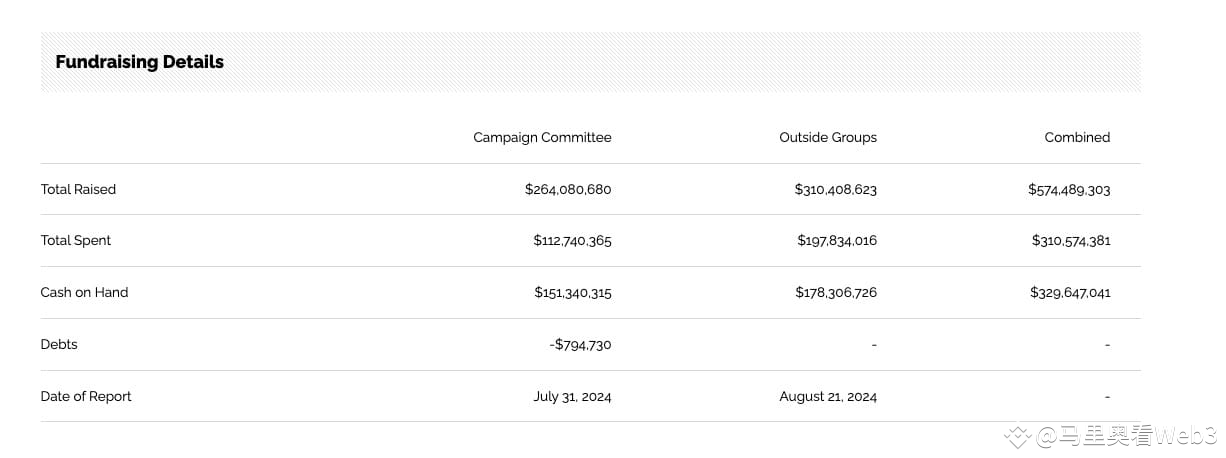This screenshot has height=458, width=1226.
Task: Click the Total Raised row label
Action: tap(78, 189)
